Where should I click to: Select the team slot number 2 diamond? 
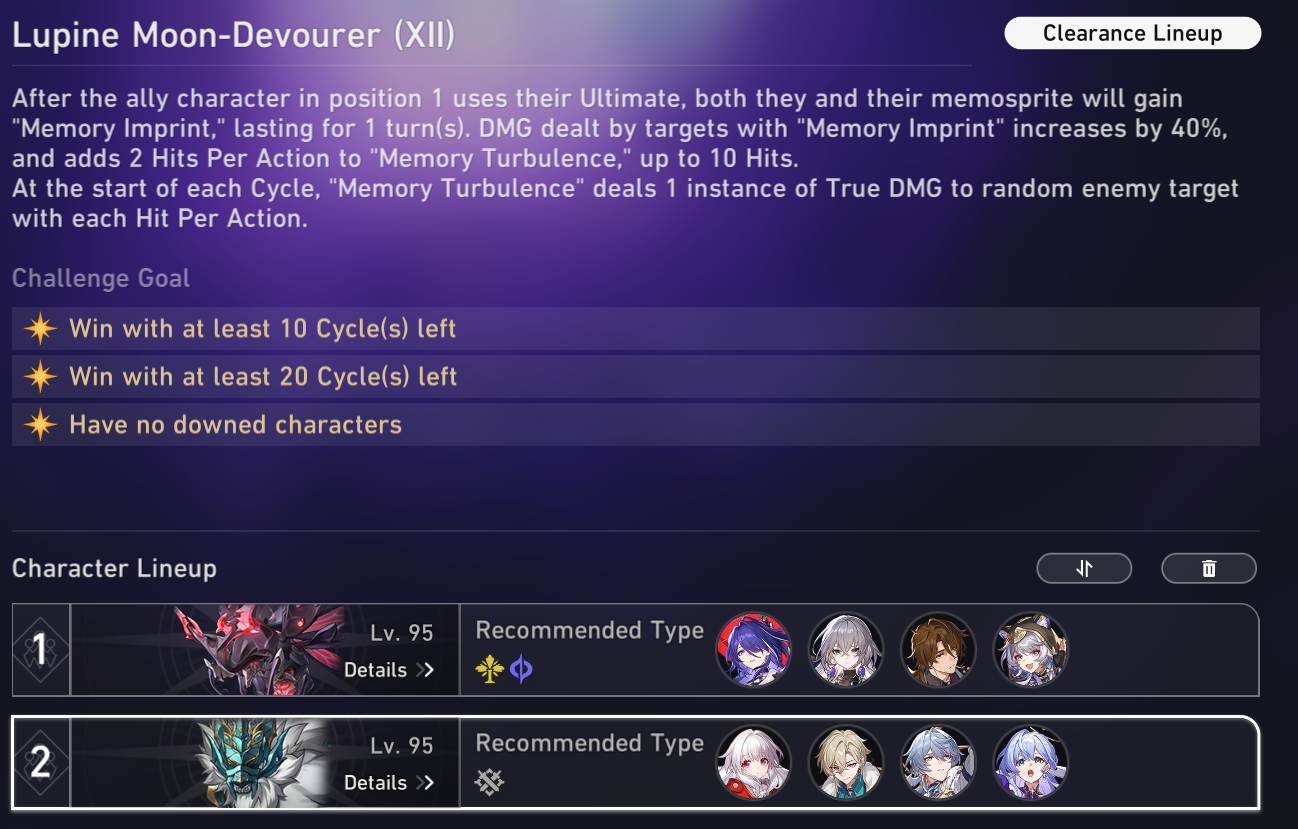coord(41,763)
